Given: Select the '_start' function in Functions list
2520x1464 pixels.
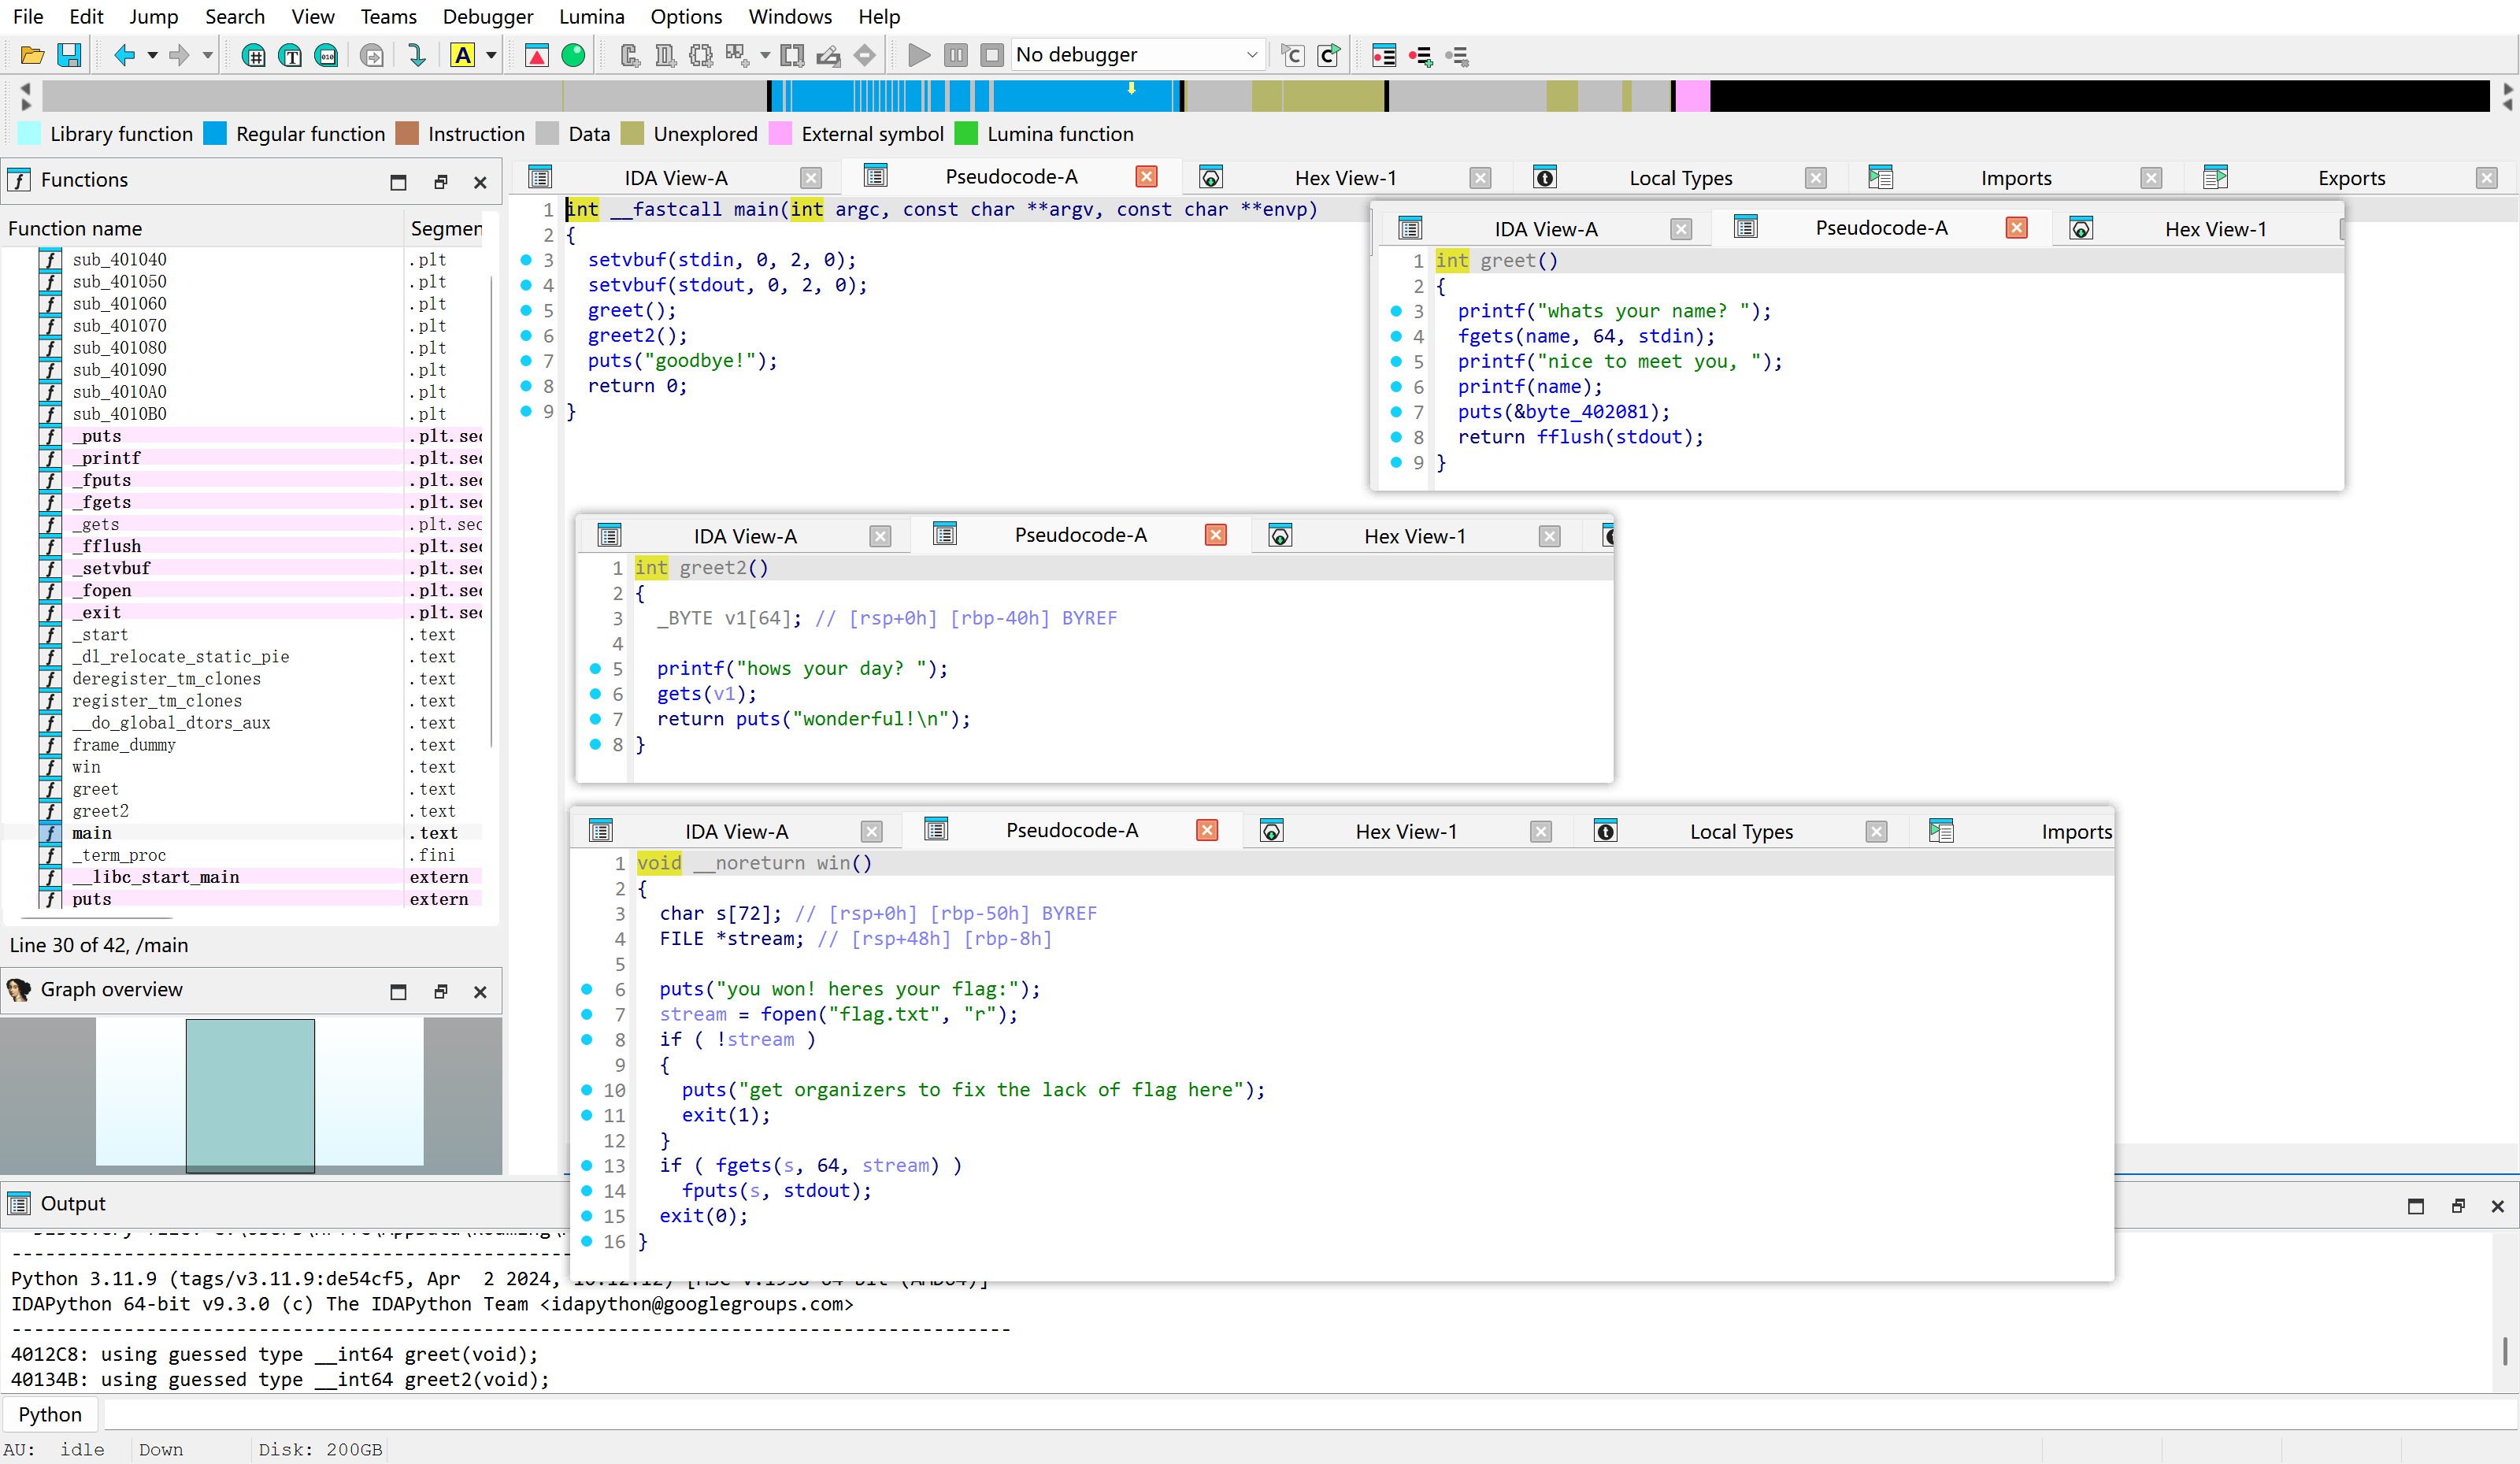Looking at the screenshot, I should [100, 634].
